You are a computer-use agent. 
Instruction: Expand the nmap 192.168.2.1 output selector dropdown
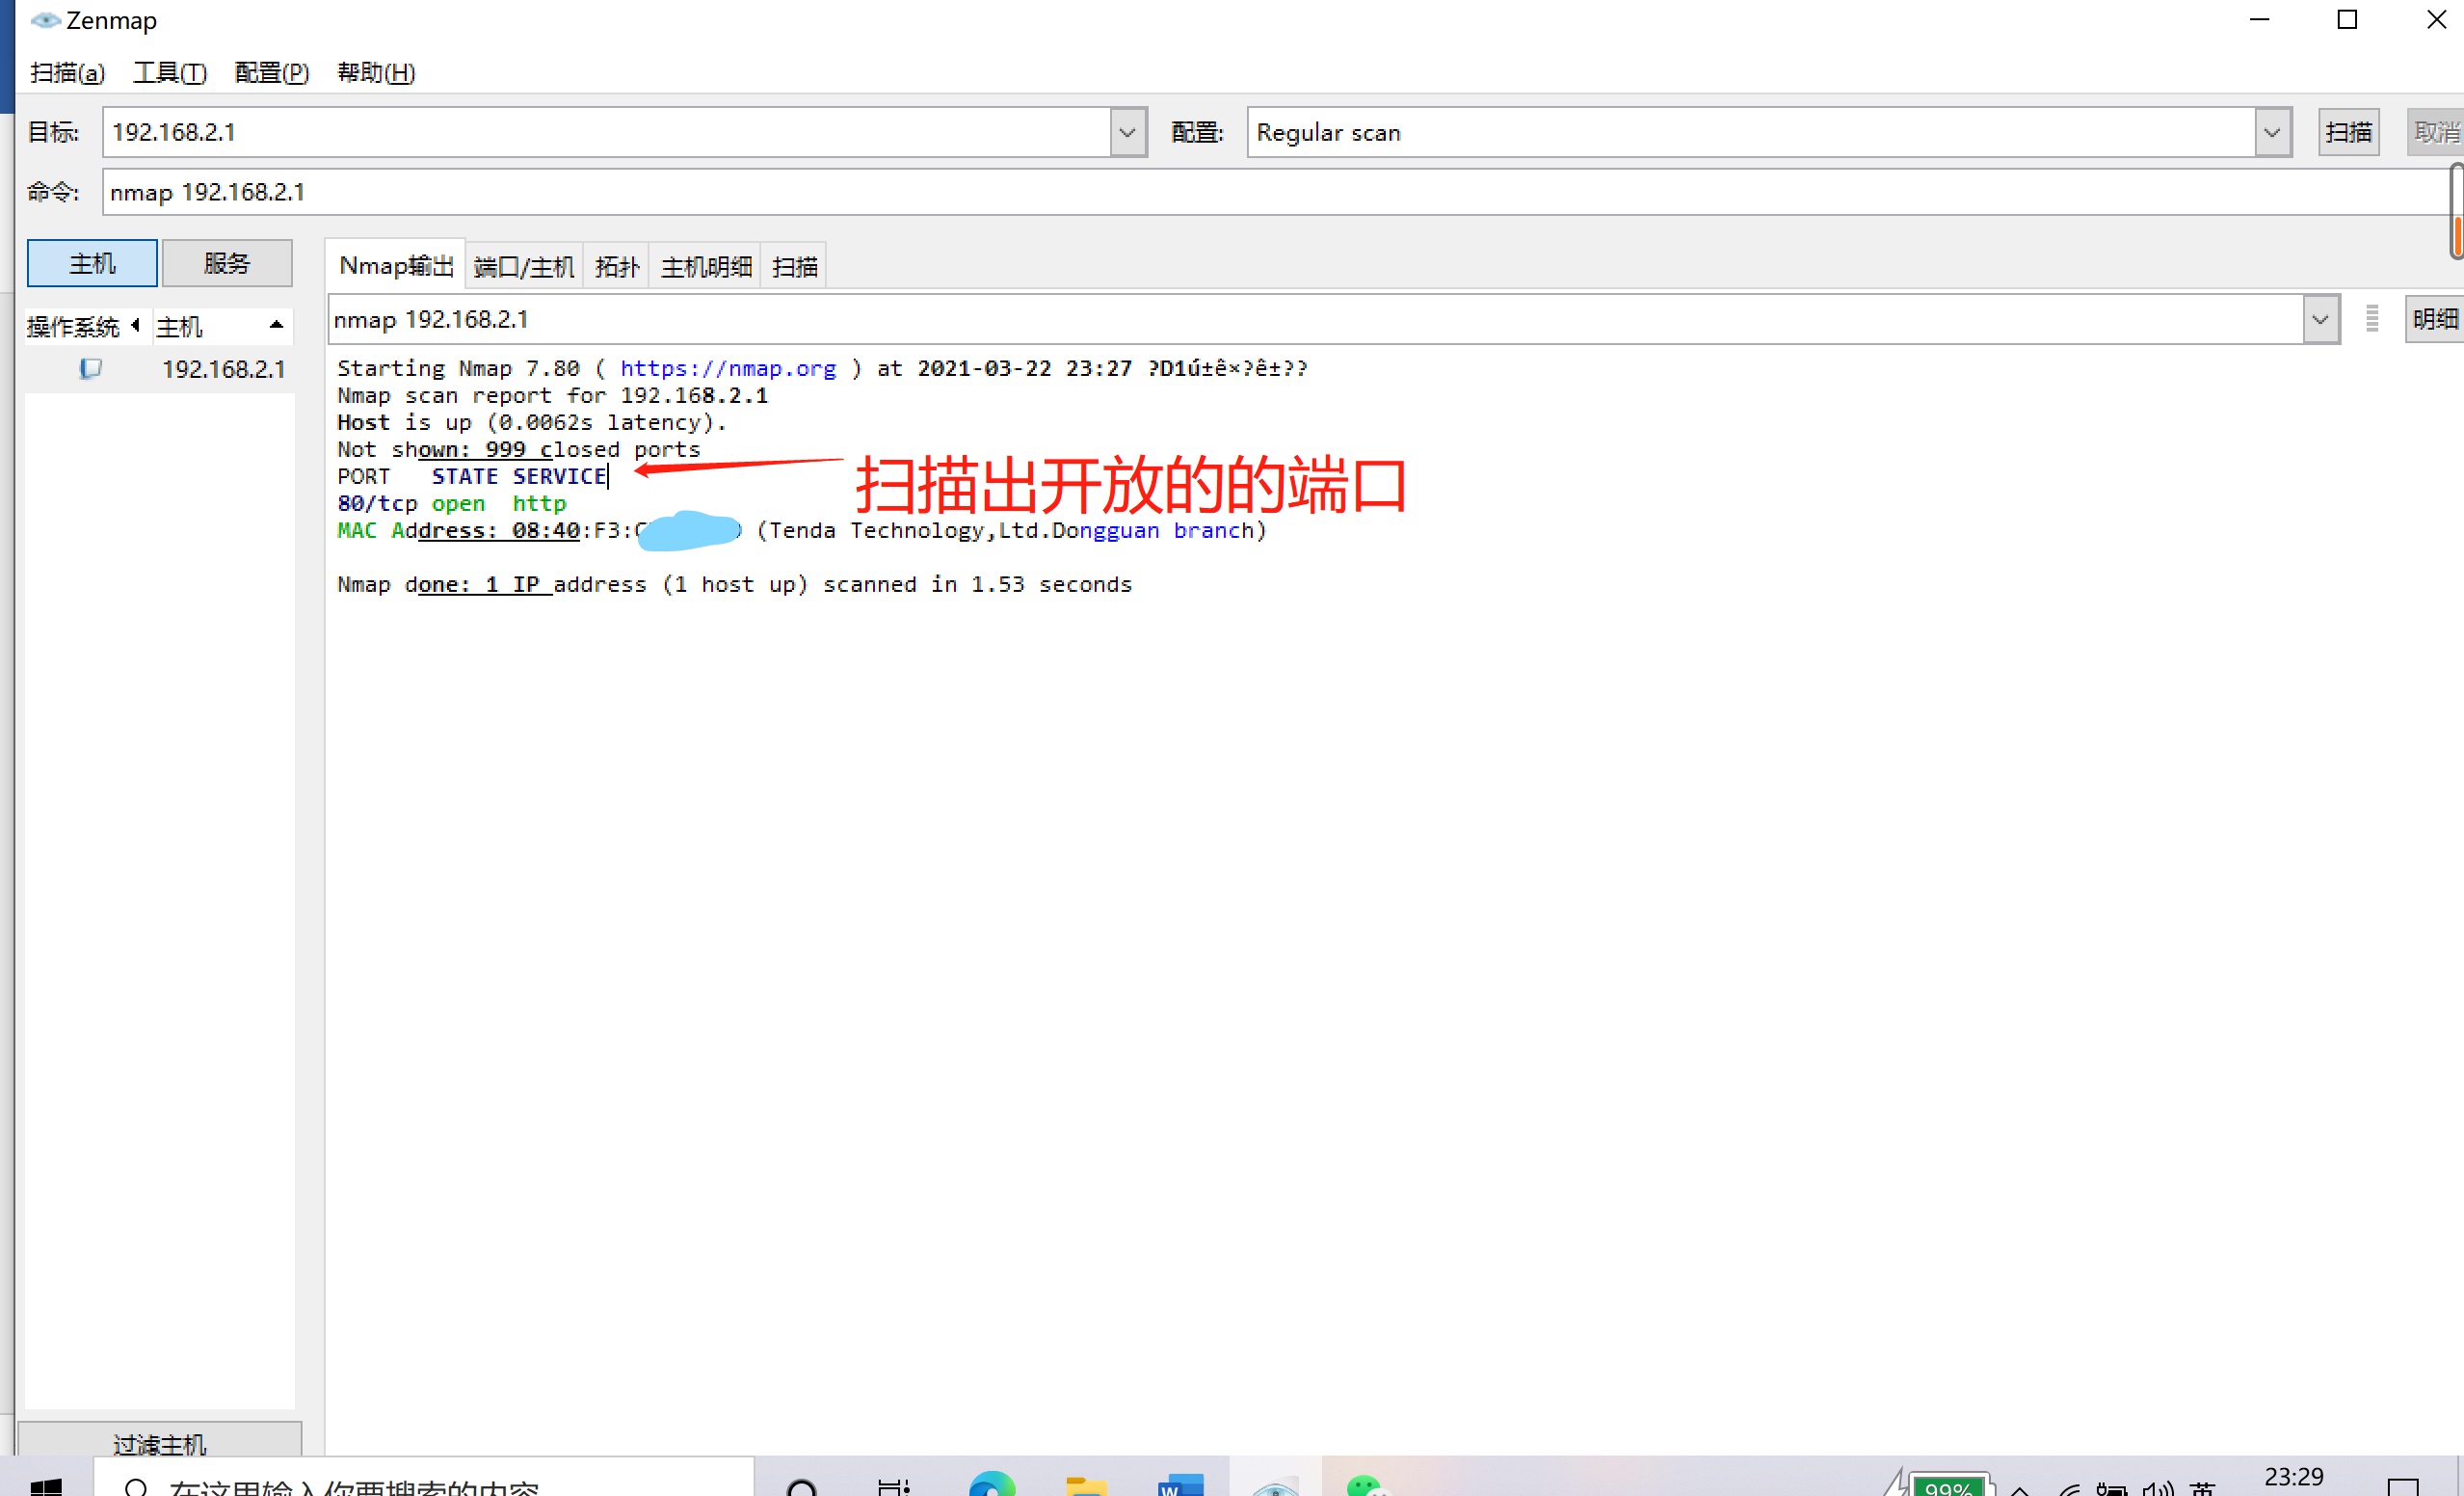tap(2320, 319)
